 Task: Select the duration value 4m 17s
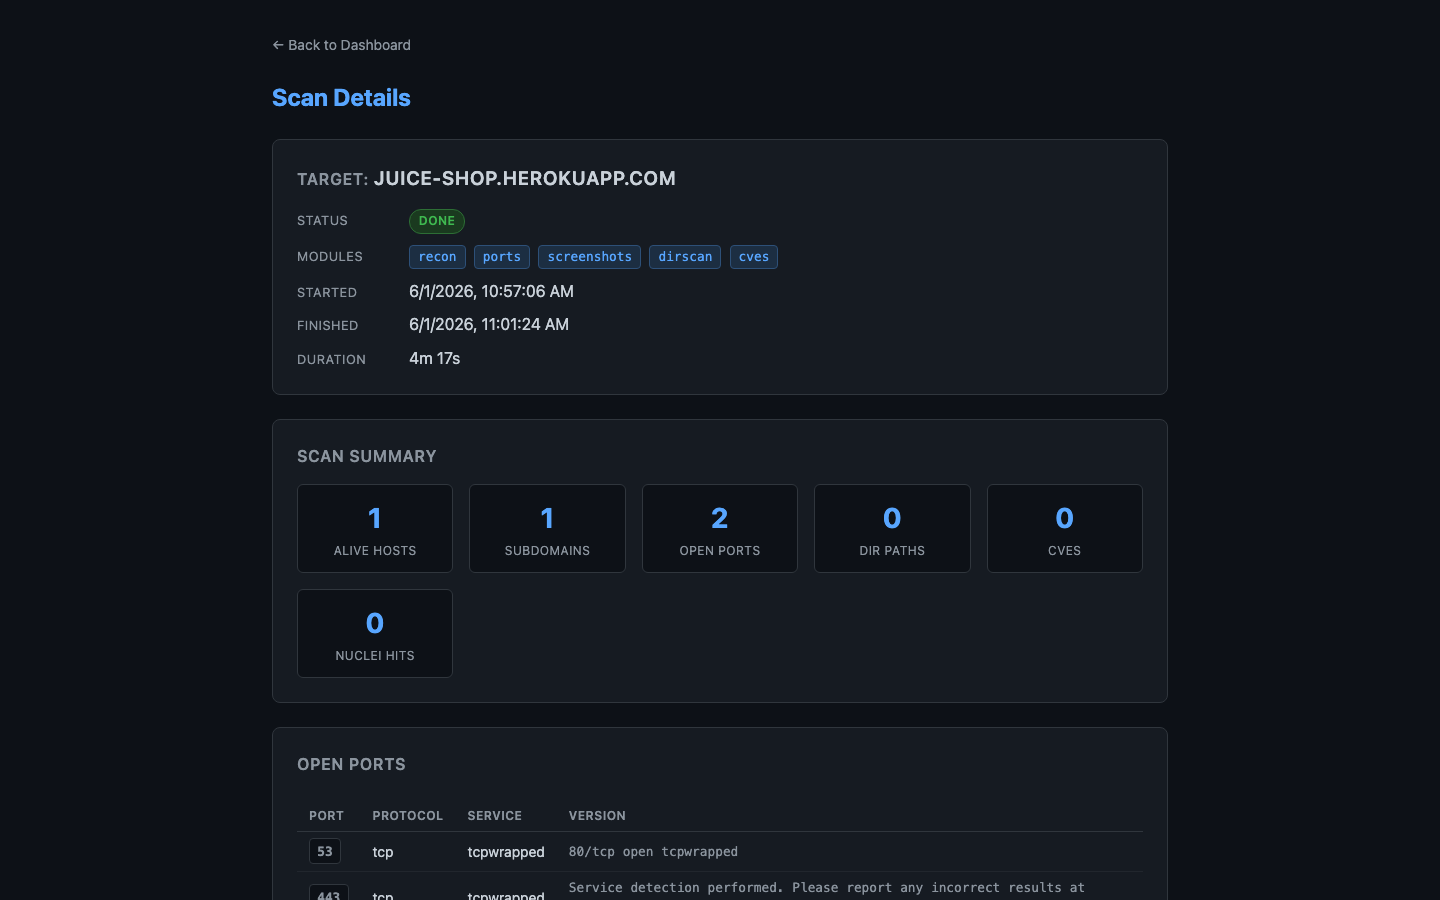click(435, 358)
